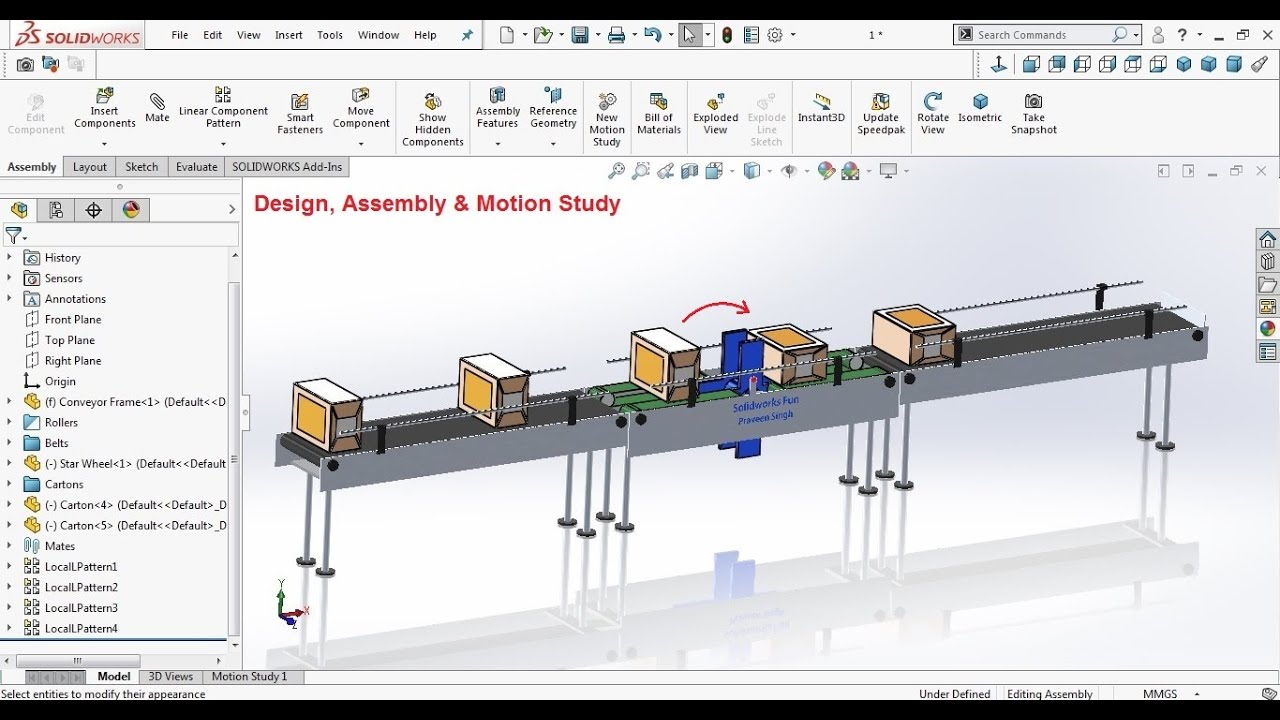Expand the FeatureManager panel arrow
Viewport: 1280px width, 720px height.
pyautogui.click(x=232, y=210)
